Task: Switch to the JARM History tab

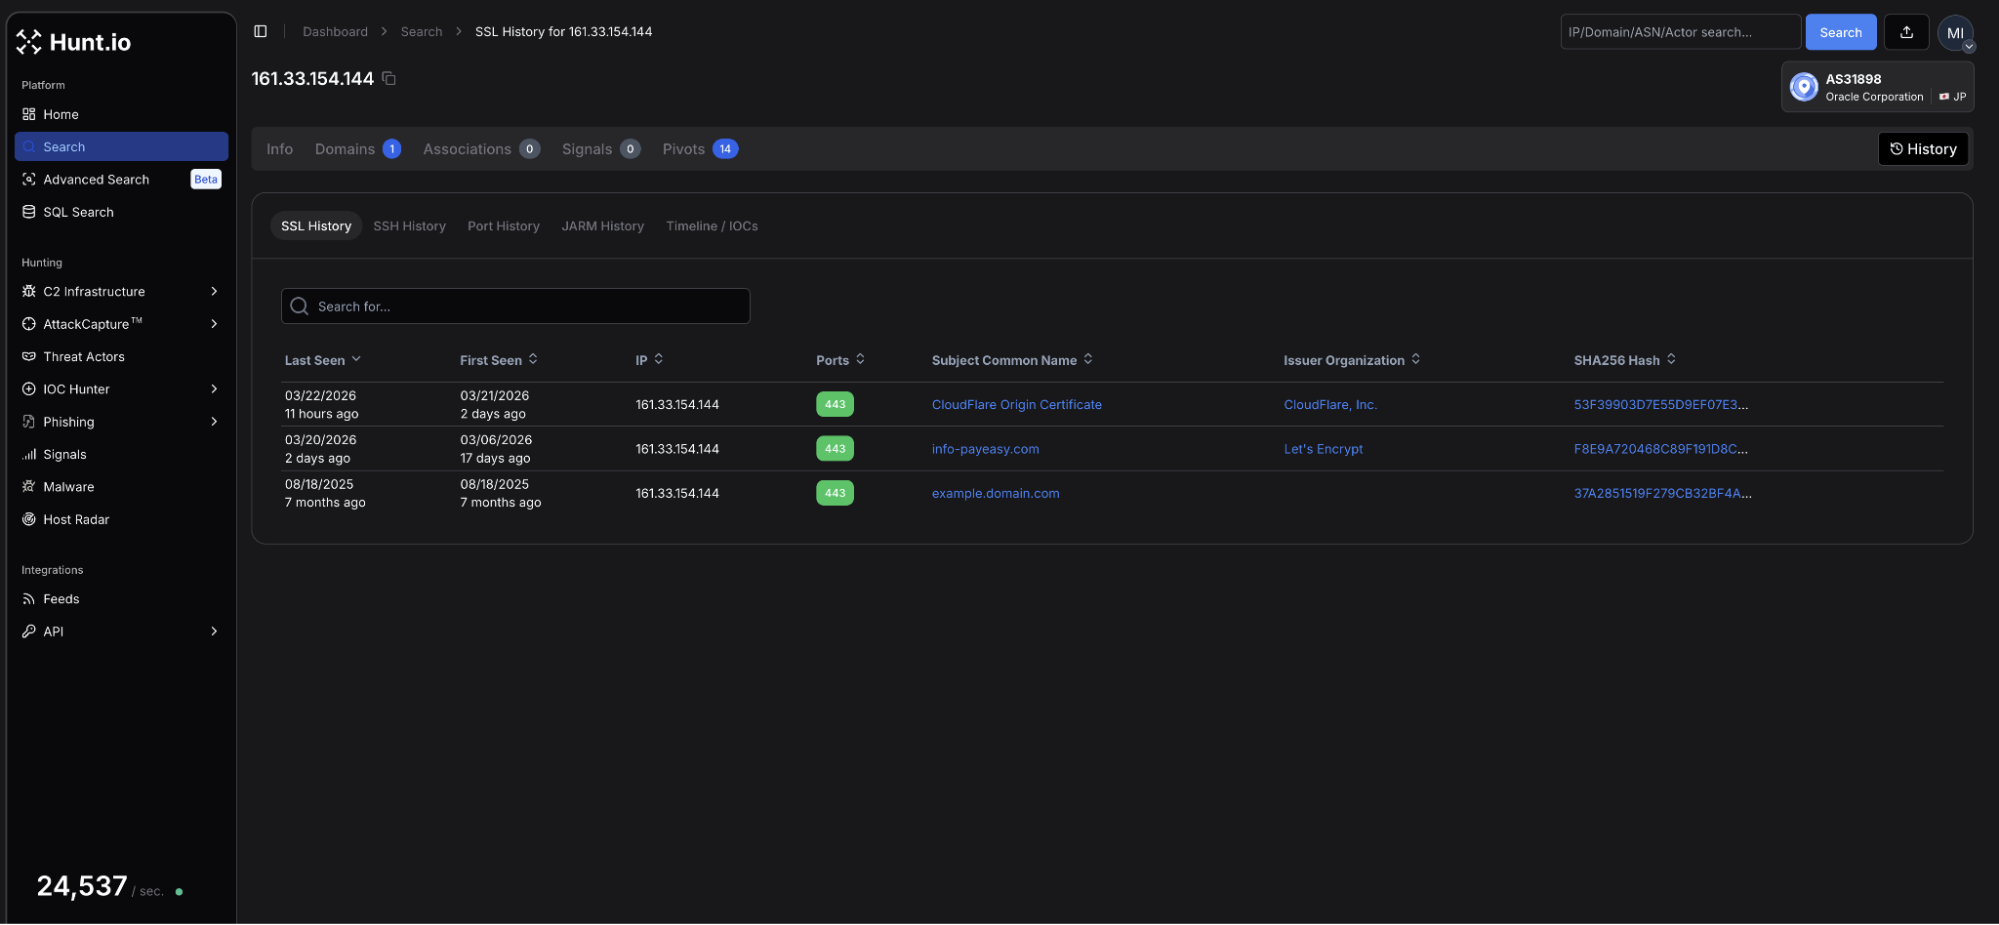Action: coord(602,226)
